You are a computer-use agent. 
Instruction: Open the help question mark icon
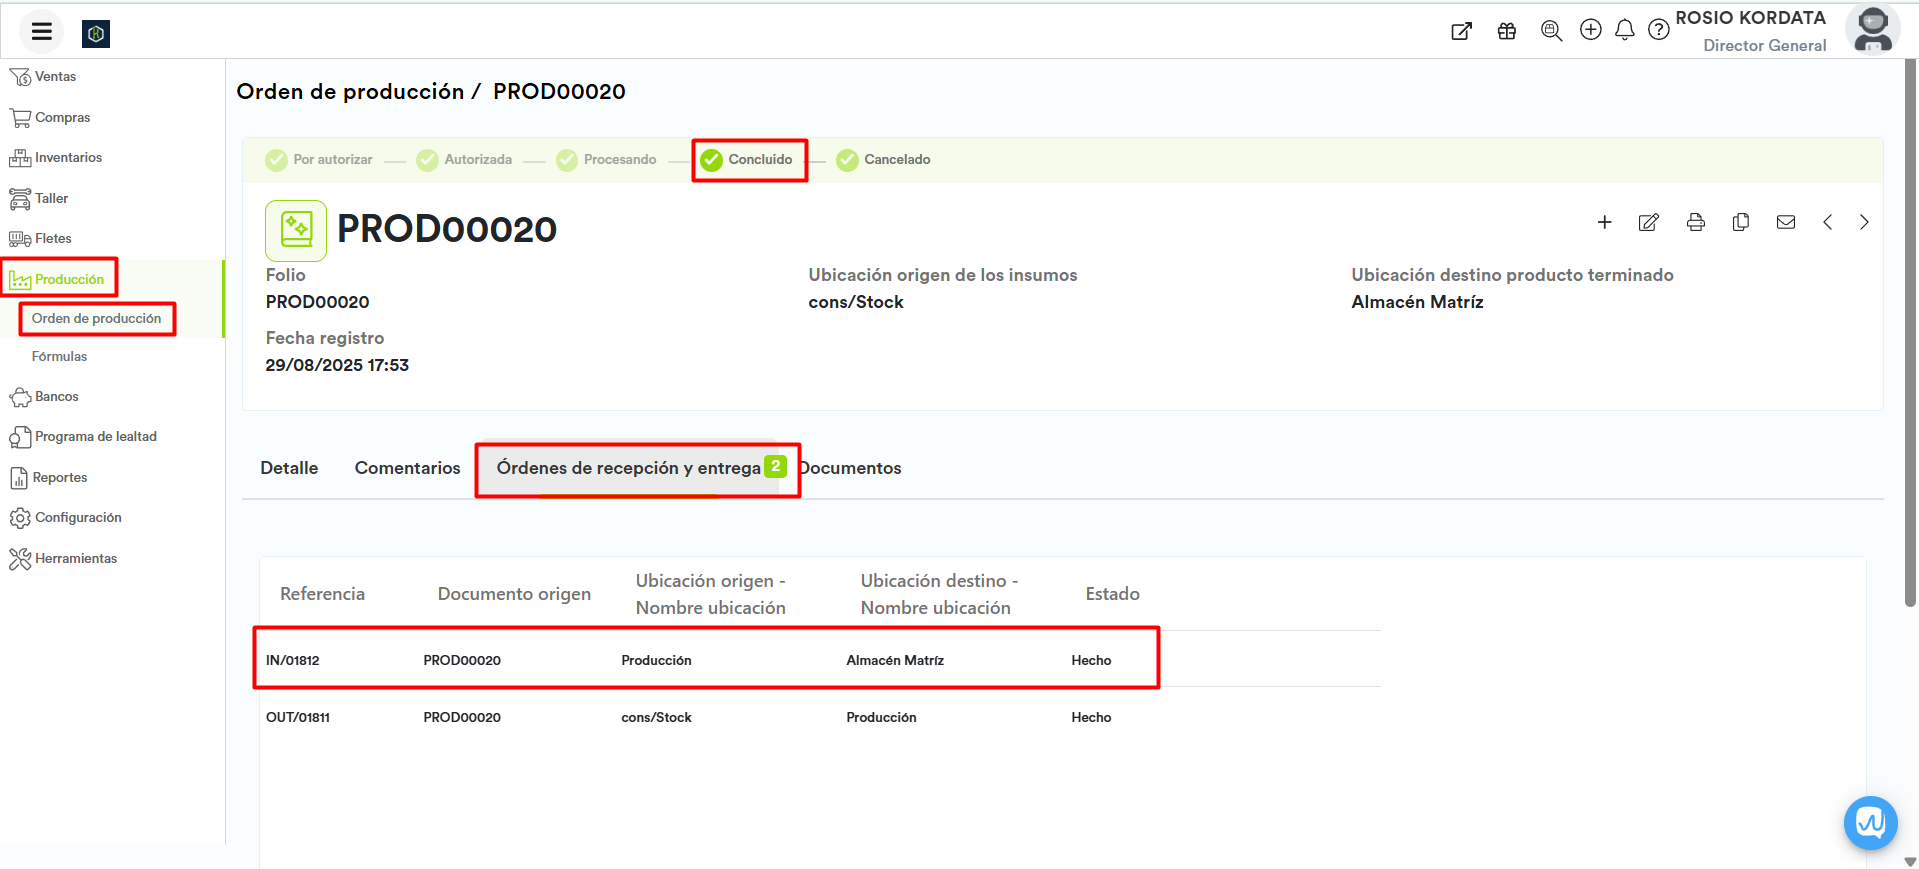click(1658, 30)
